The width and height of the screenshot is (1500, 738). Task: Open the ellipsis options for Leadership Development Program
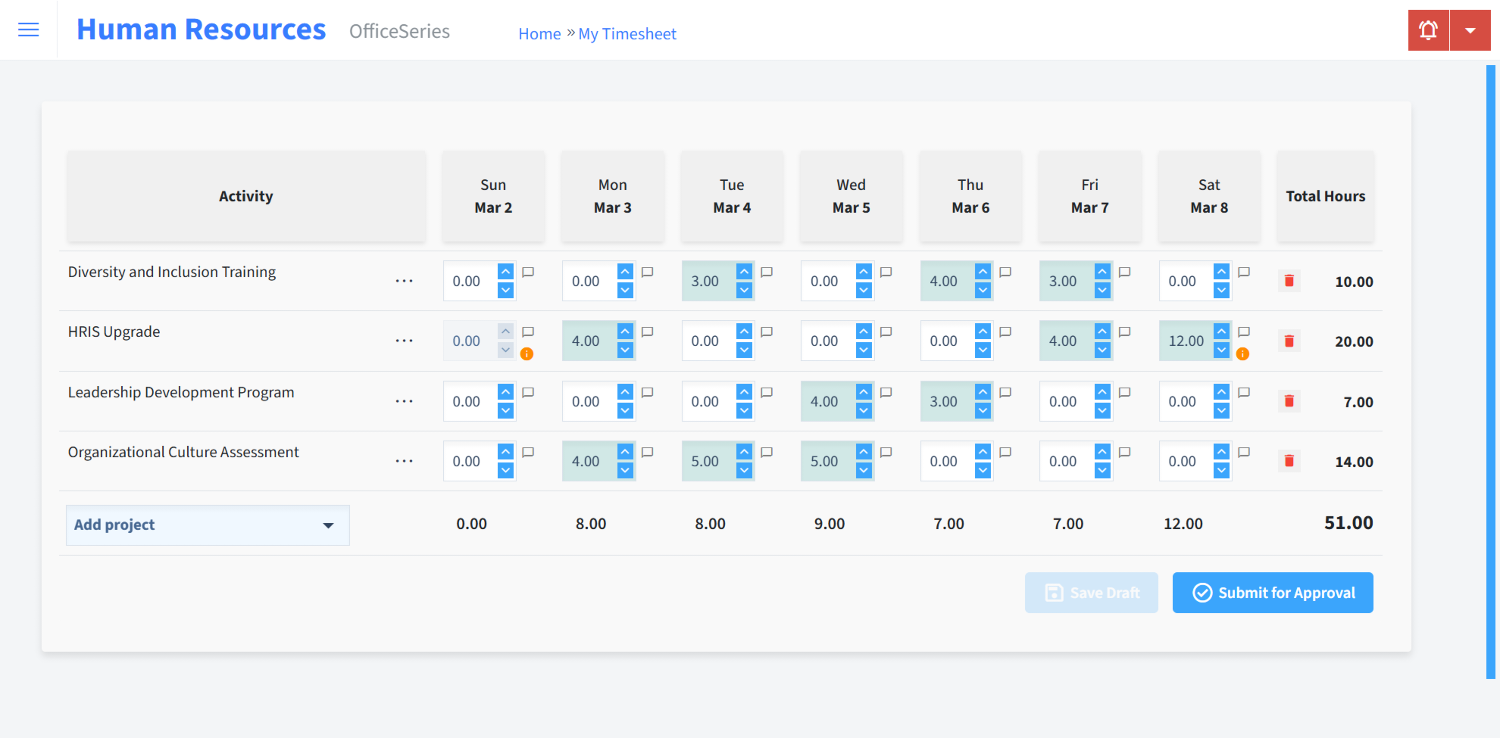[x=404, y=401]
